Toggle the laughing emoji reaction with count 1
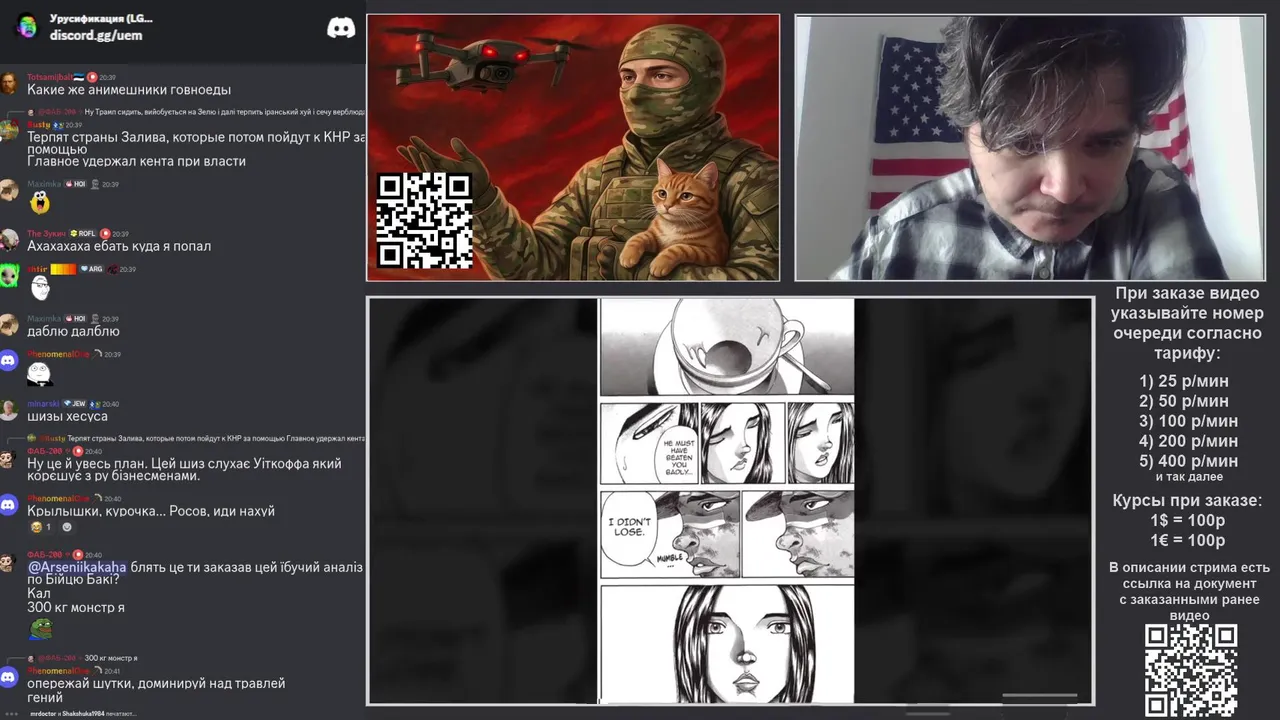This screenshot has width=1280, height=720. 41,527
